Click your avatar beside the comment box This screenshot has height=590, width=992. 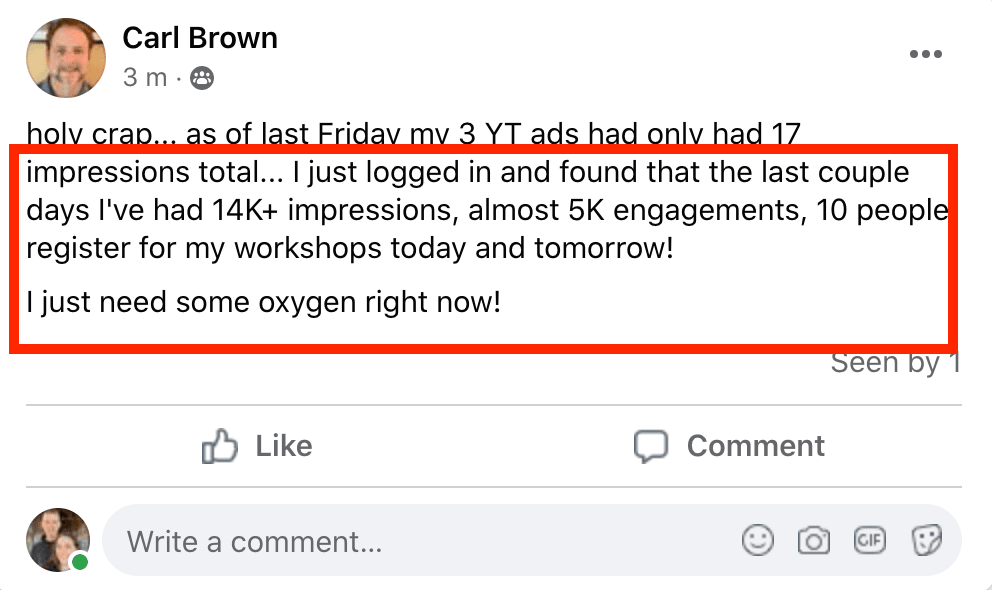(58, 540)
